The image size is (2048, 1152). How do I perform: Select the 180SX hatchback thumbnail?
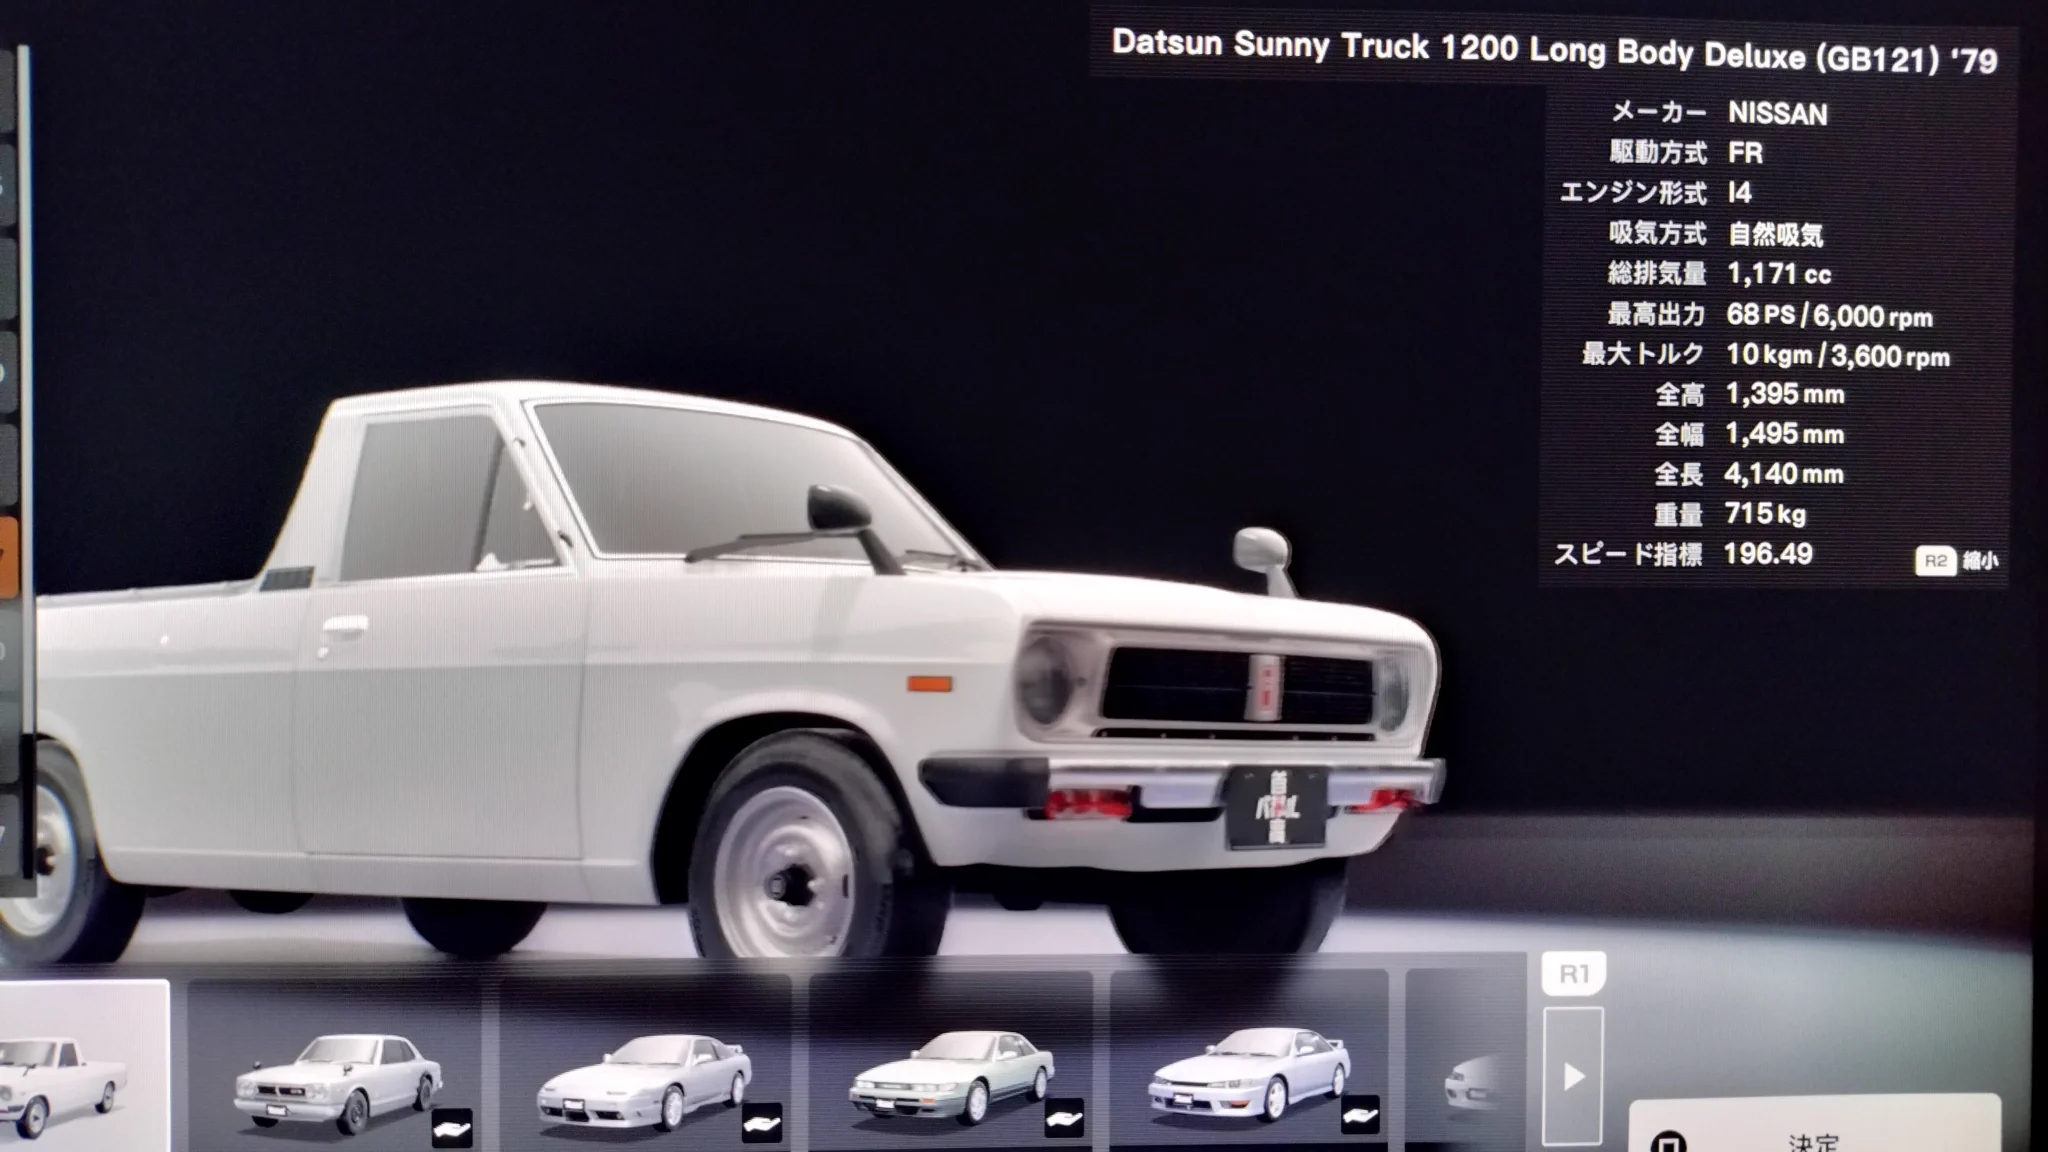644,1066
